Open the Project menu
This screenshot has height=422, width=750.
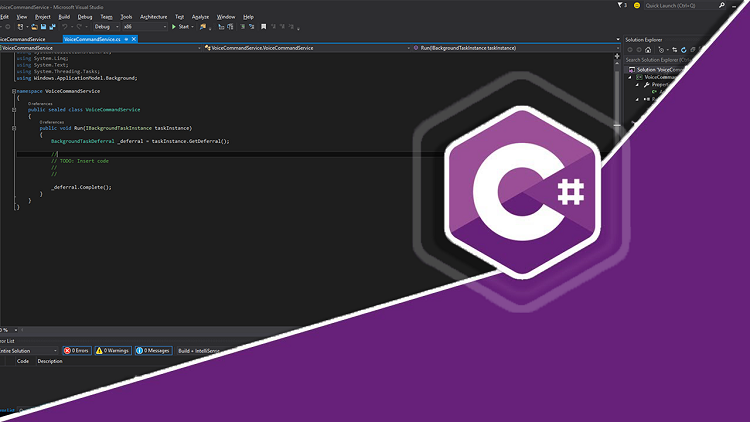coord(43,17)
